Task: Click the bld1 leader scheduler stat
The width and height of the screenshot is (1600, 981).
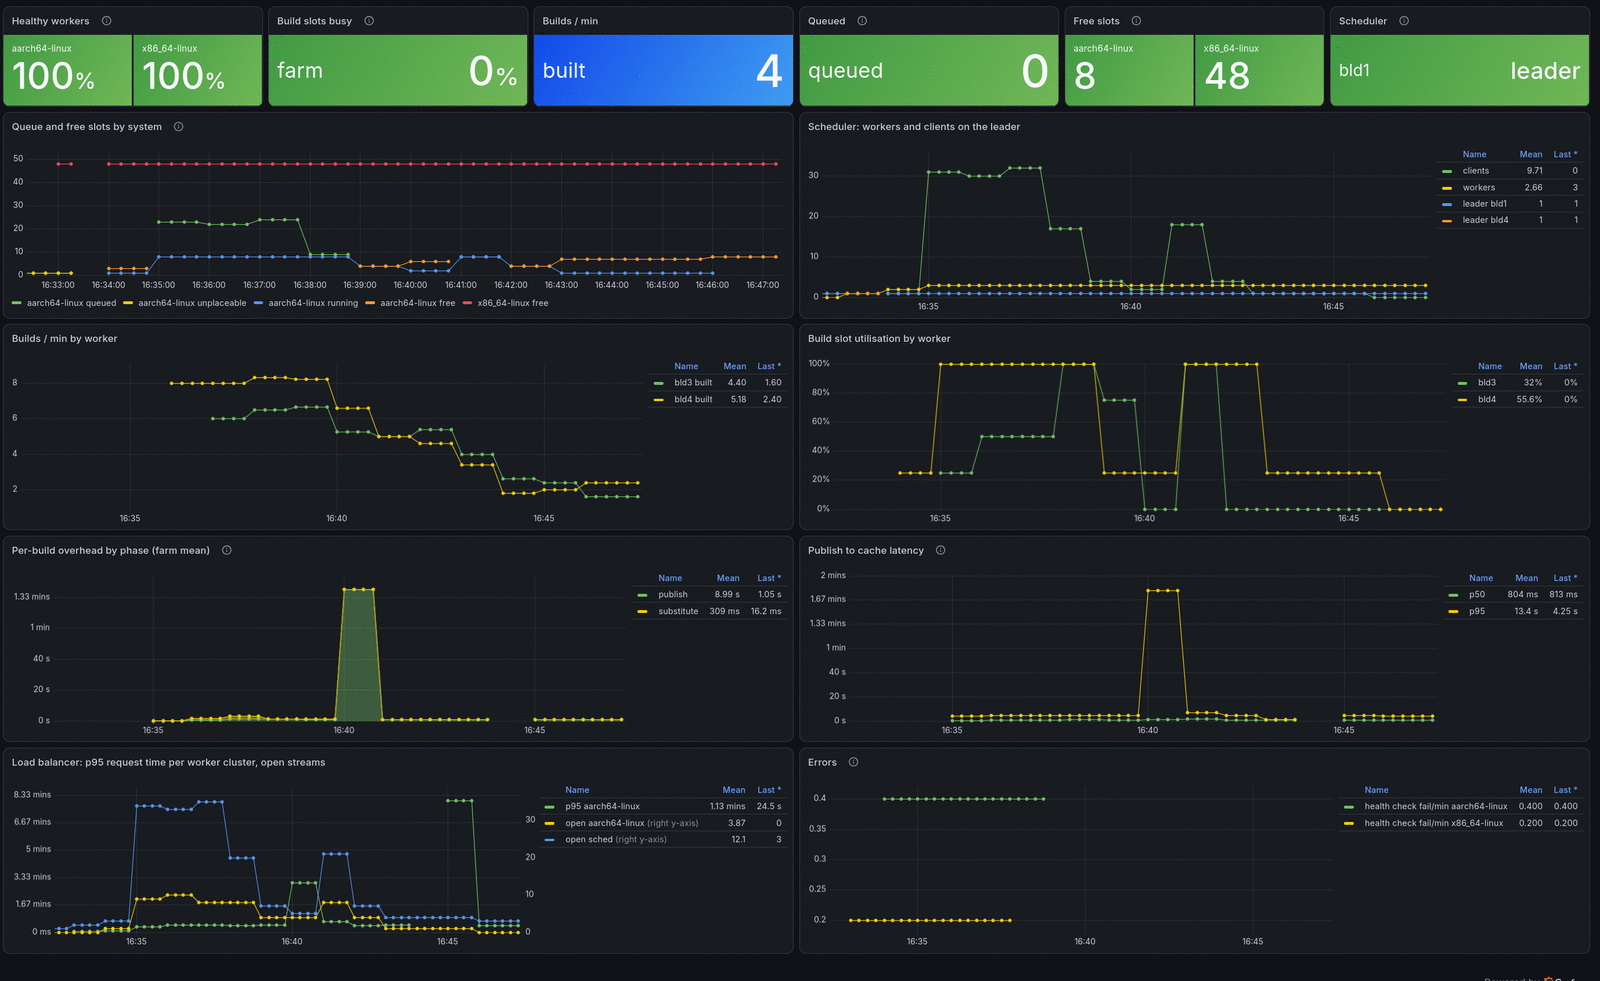Action: tap(1460, 70)
